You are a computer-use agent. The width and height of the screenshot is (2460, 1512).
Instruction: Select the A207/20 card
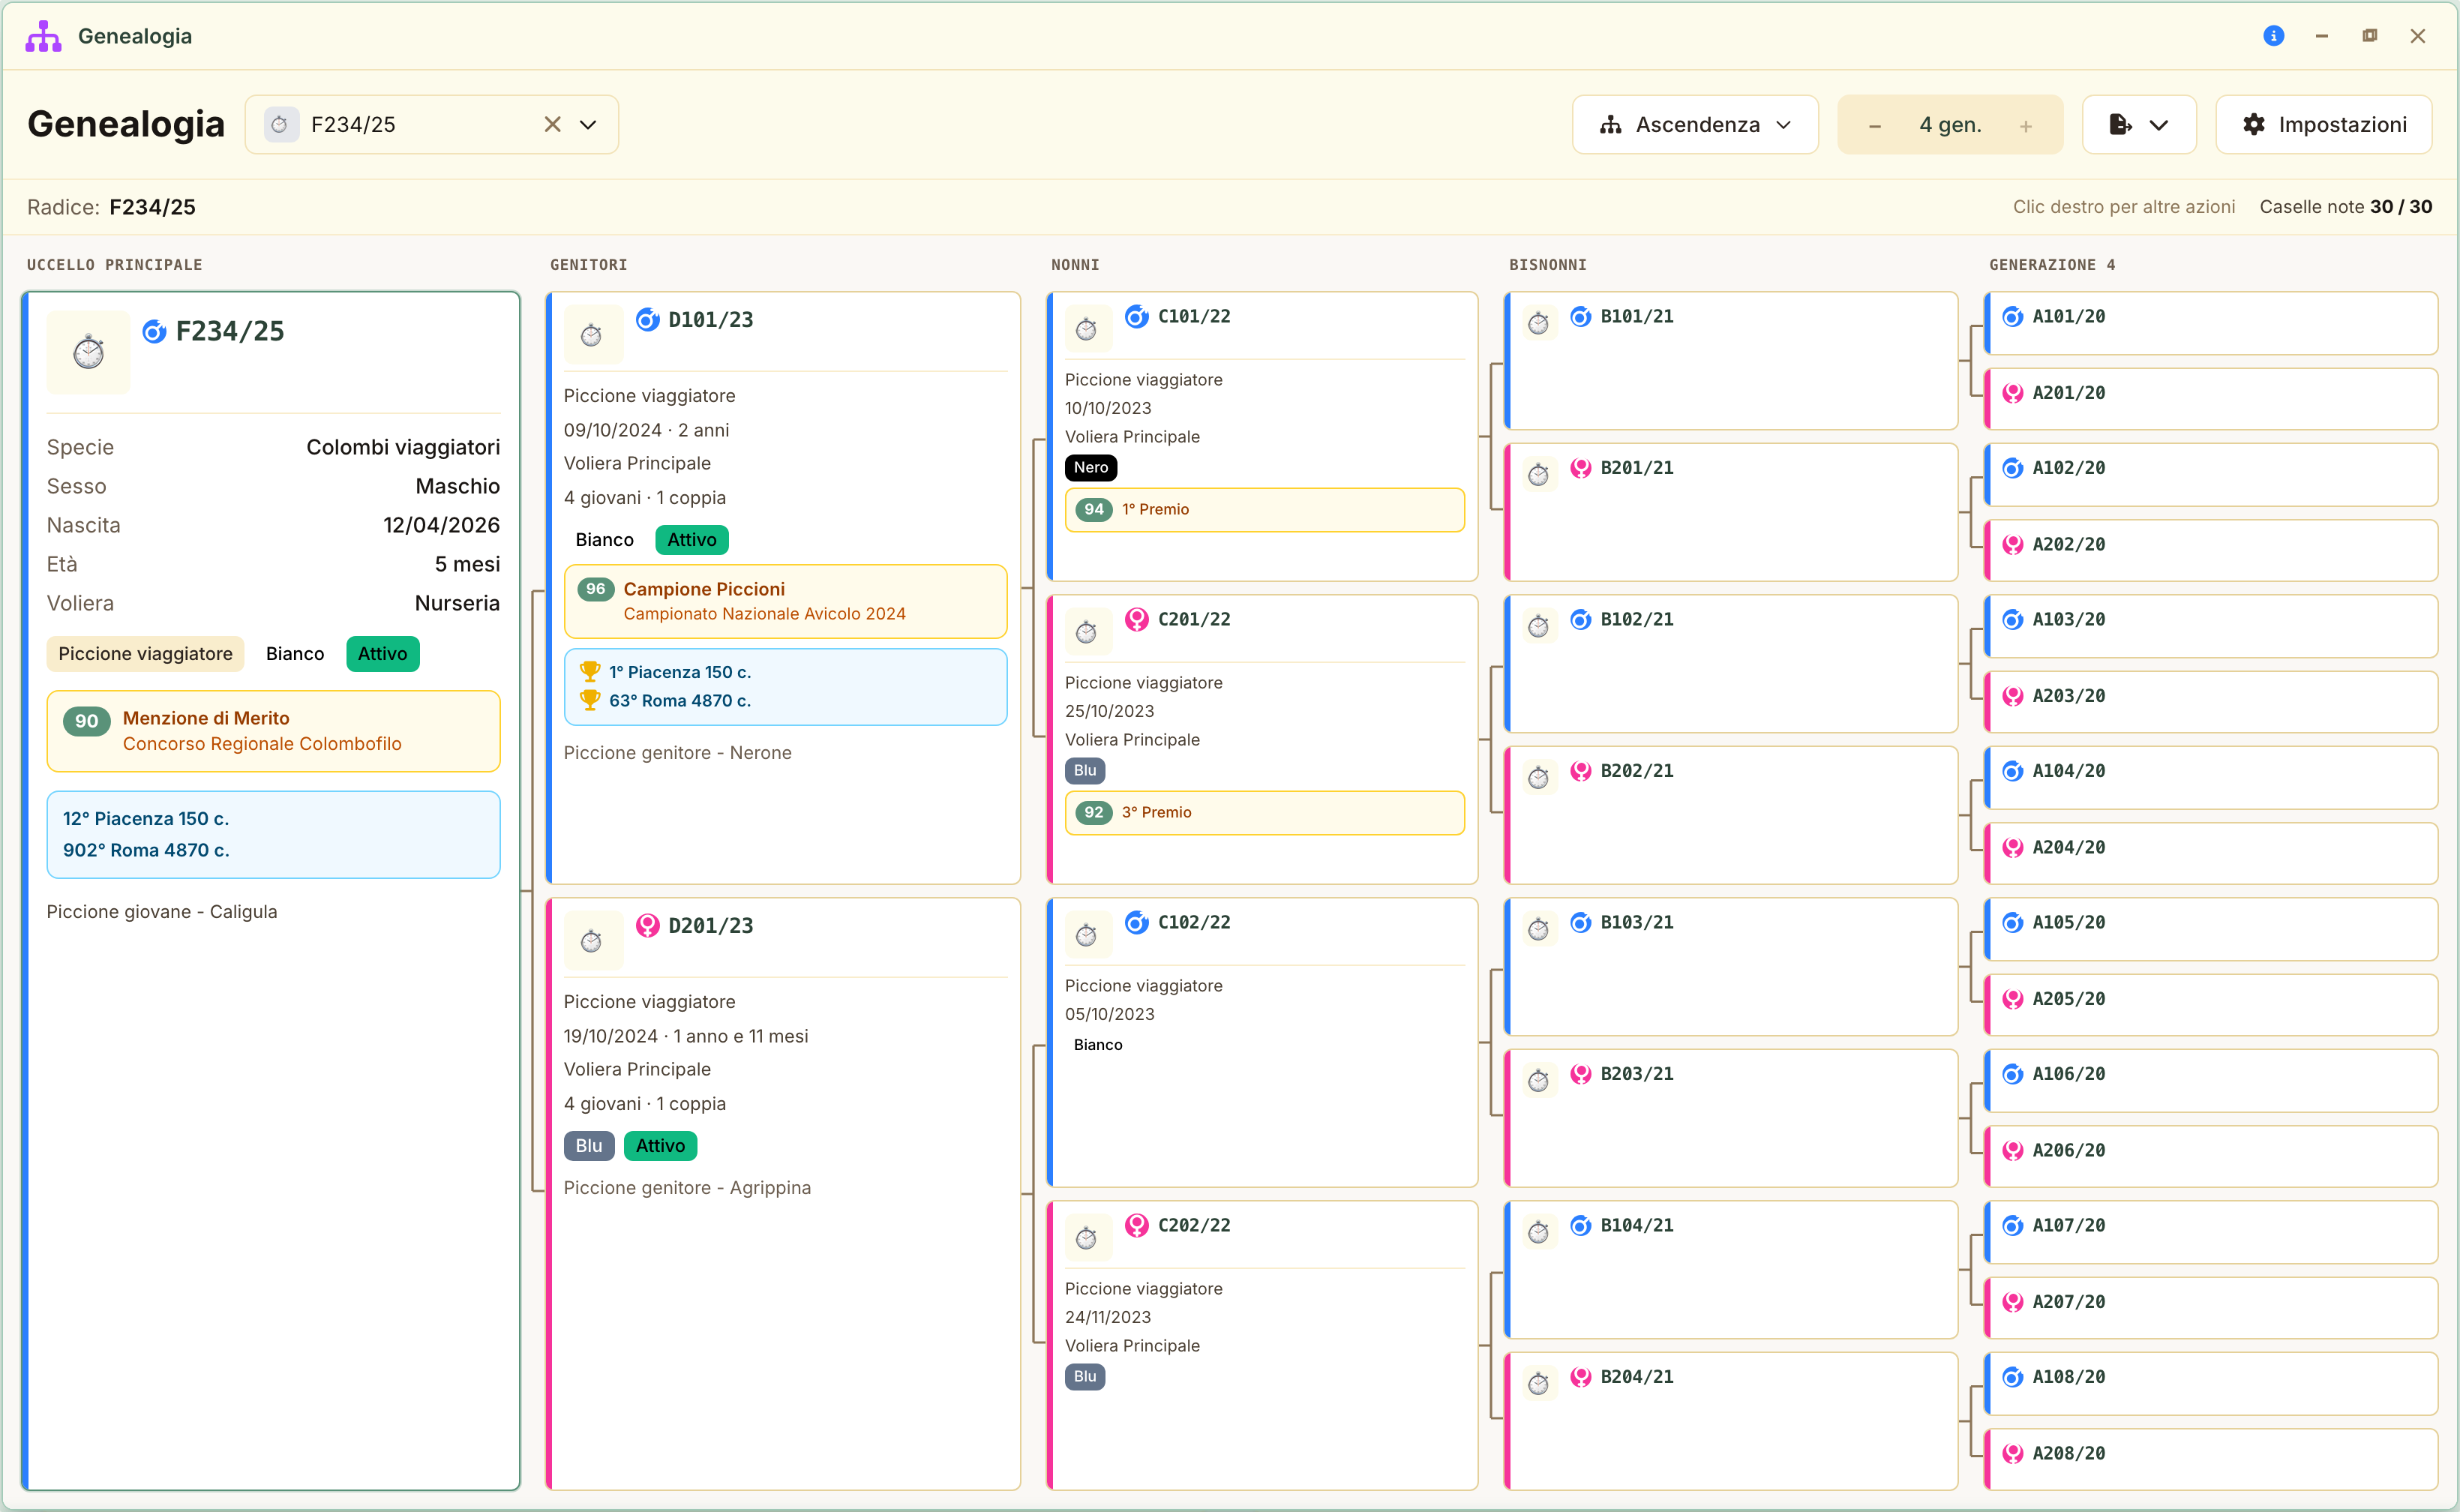click(x=2212, y=1308)
